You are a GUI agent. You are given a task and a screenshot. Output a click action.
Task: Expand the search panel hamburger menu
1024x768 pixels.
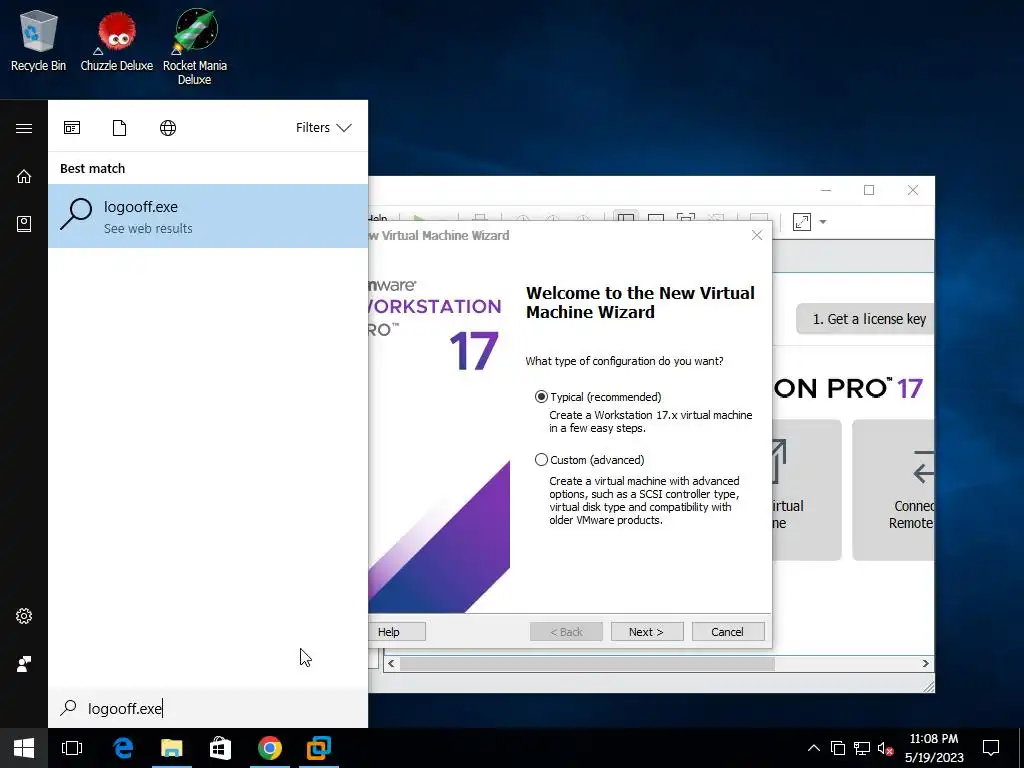coord(24,128)
